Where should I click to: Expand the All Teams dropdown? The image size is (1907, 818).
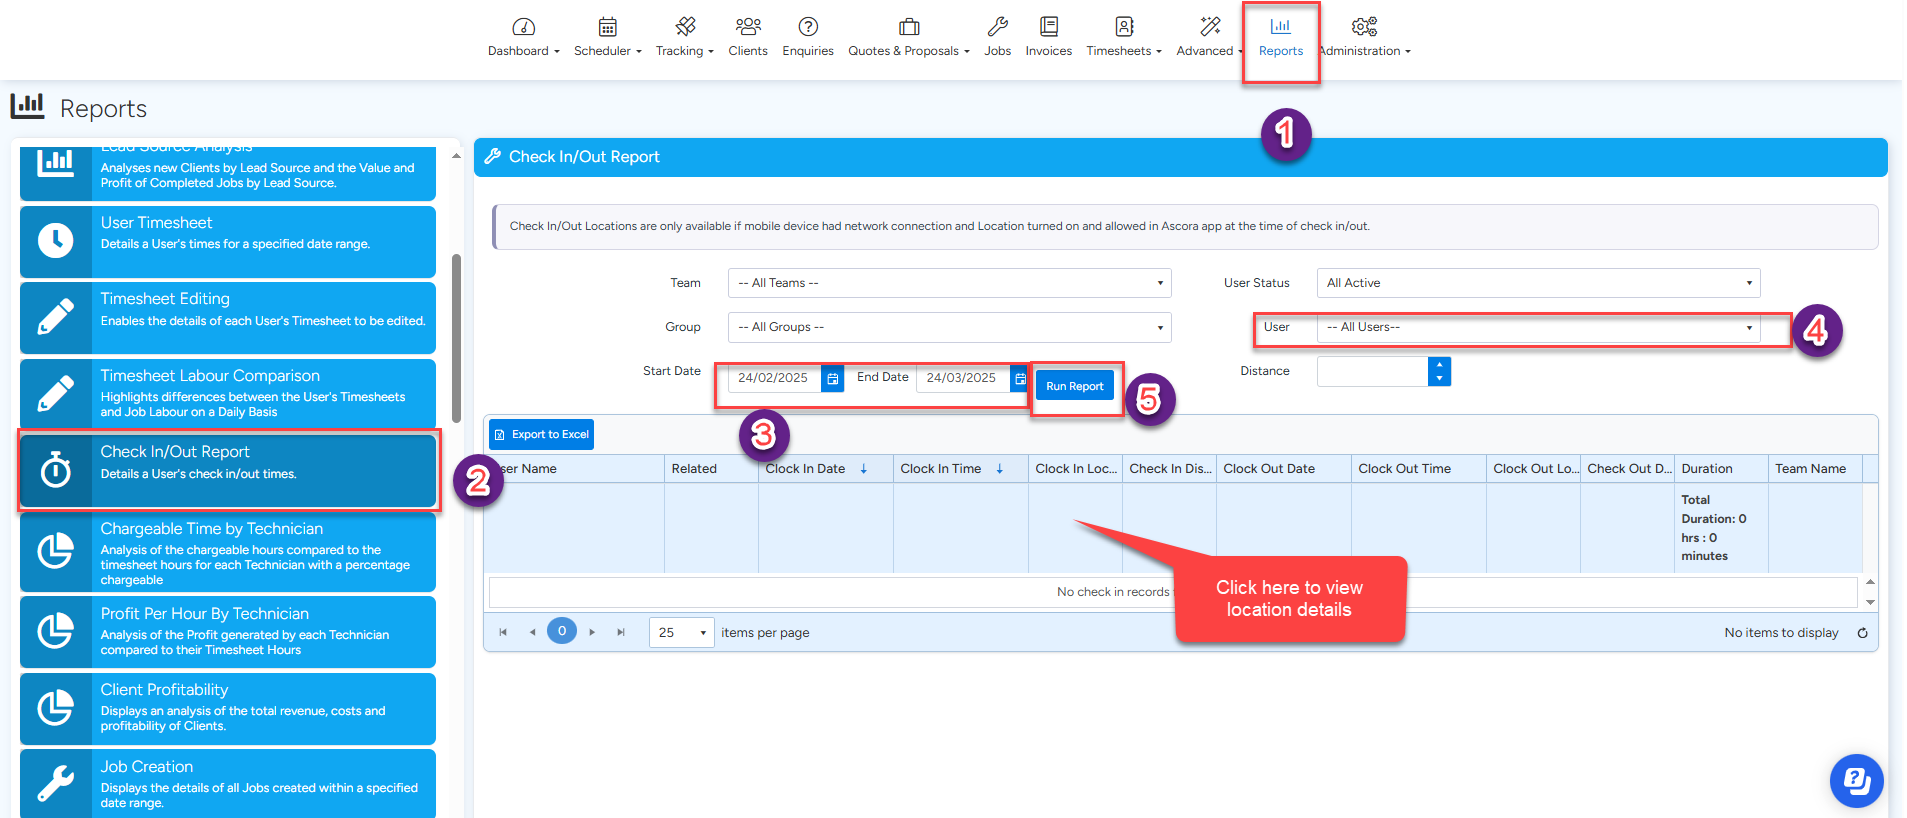949,283
